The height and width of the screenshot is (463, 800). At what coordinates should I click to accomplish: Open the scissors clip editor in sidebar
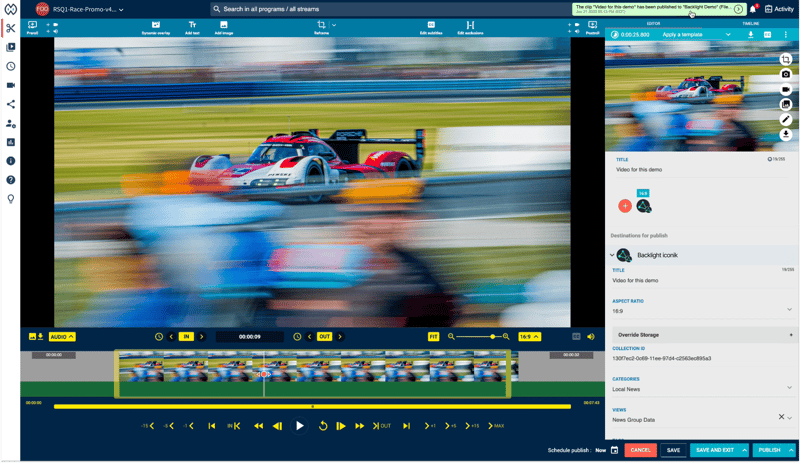(x=10, y=28)
